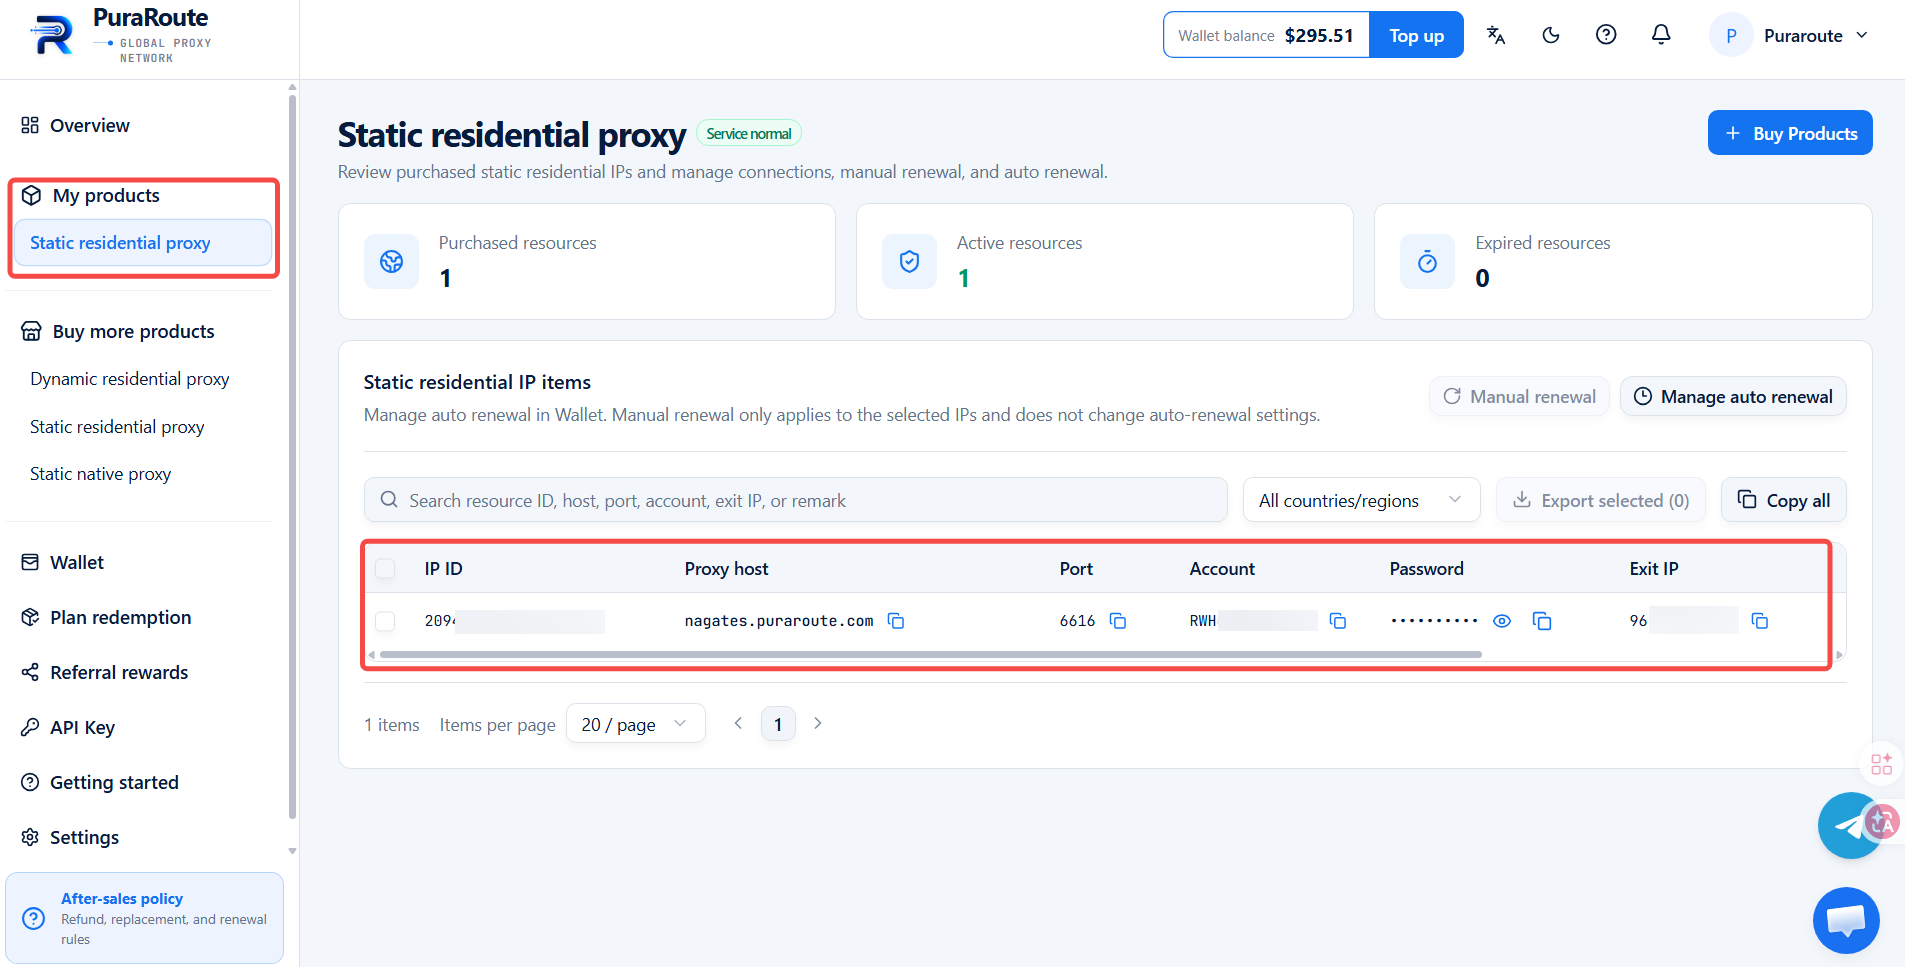Copy the exit IP

pyautogui.click(x=1760, y=621)
